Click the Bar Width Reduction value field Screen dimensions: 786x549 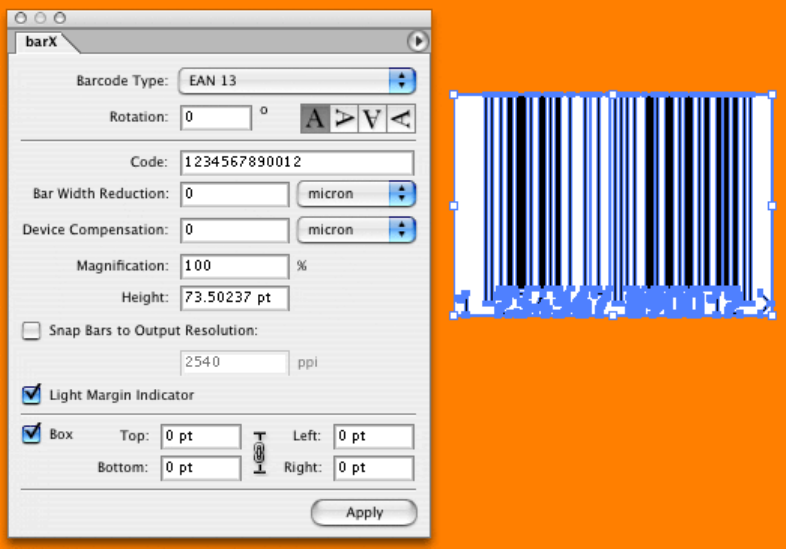click(235, 194)
